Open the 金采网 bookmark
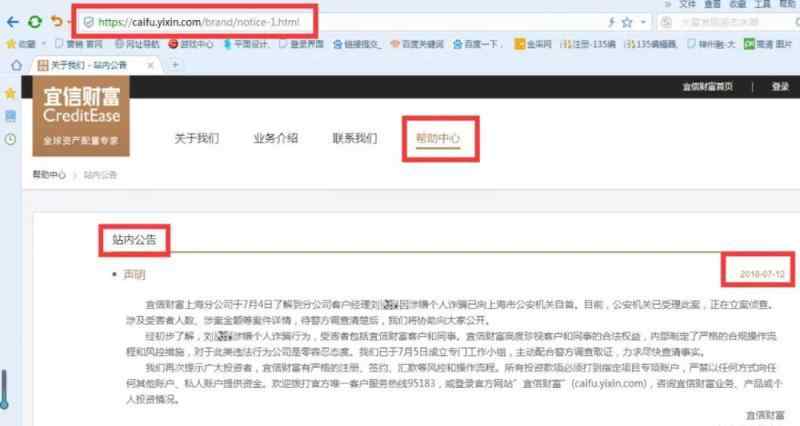This screenshot has height=426, width=800. pos(533,44)
